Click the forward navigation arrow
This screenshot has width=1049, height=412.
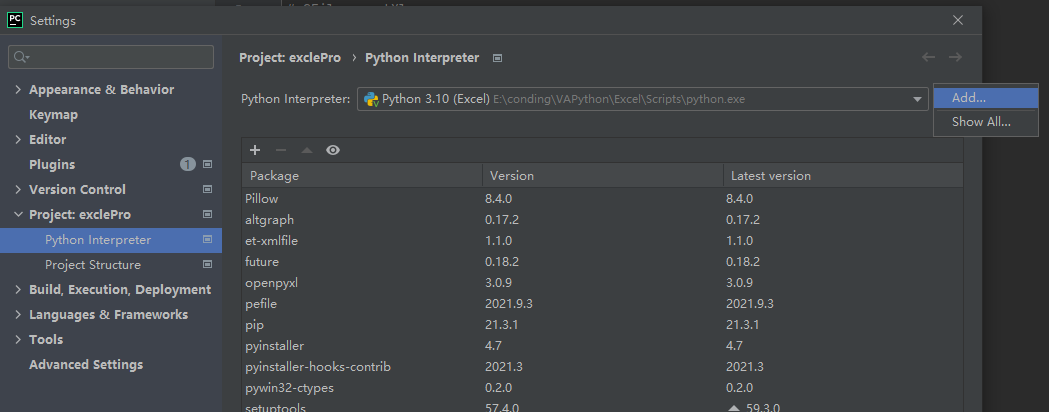coord(955,58)
